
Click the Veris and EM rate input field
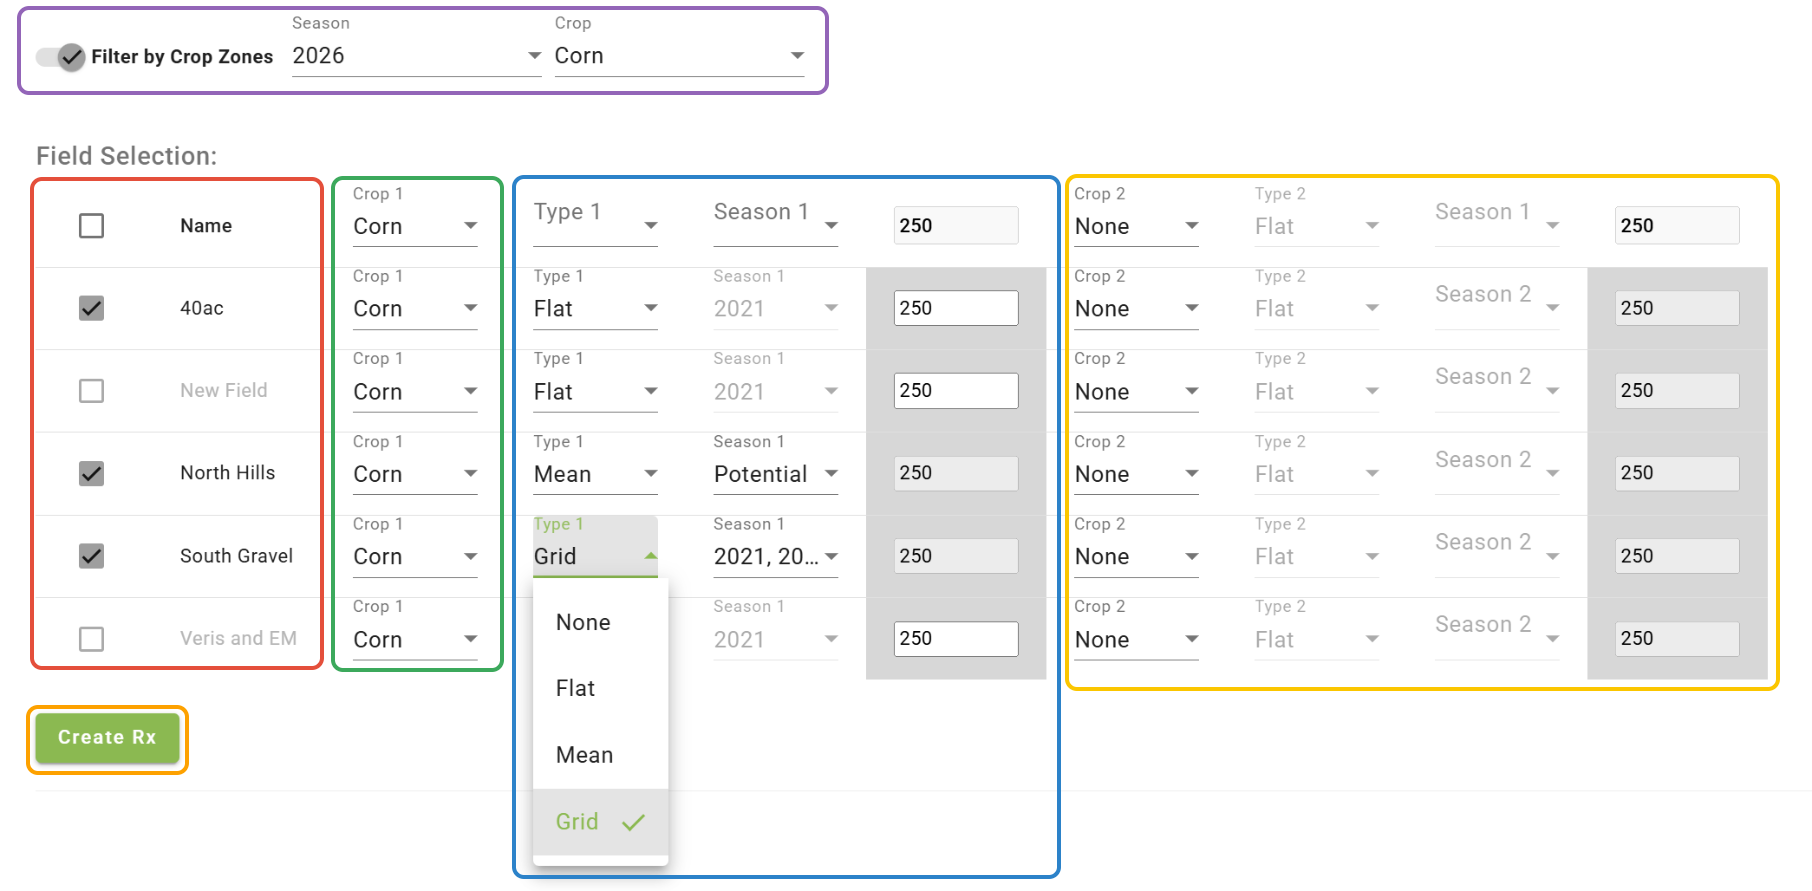pyautogui.click(x=955, y=639)
